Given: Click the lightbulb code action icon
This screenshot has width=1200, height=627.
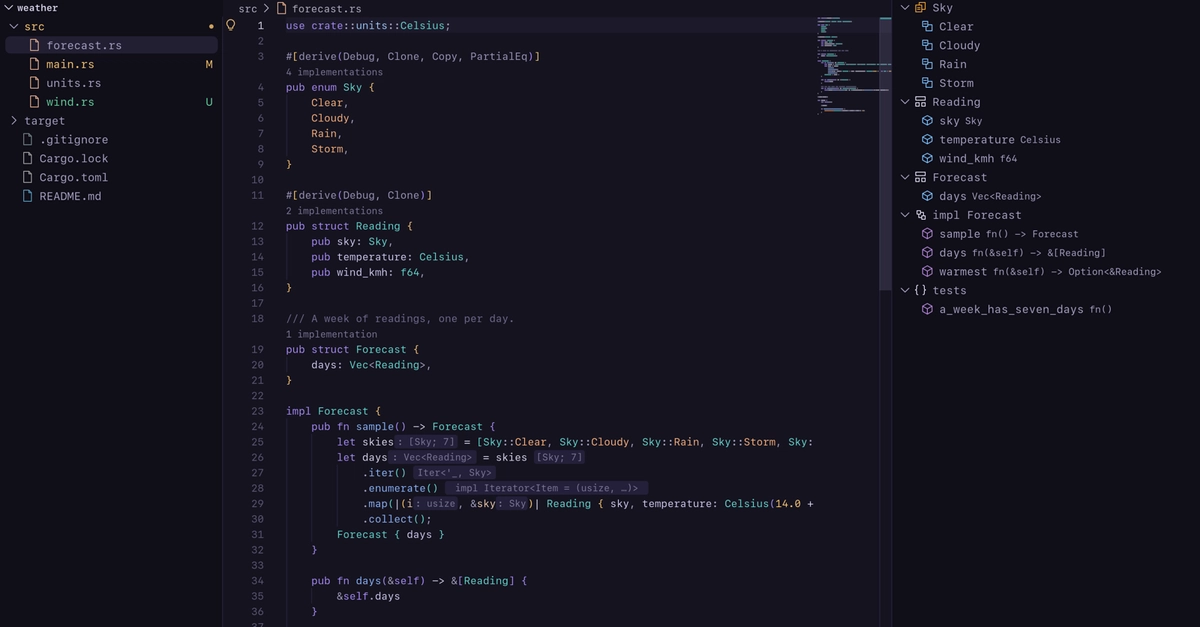Looking at the screenshot, I should (x=231, y=25).
